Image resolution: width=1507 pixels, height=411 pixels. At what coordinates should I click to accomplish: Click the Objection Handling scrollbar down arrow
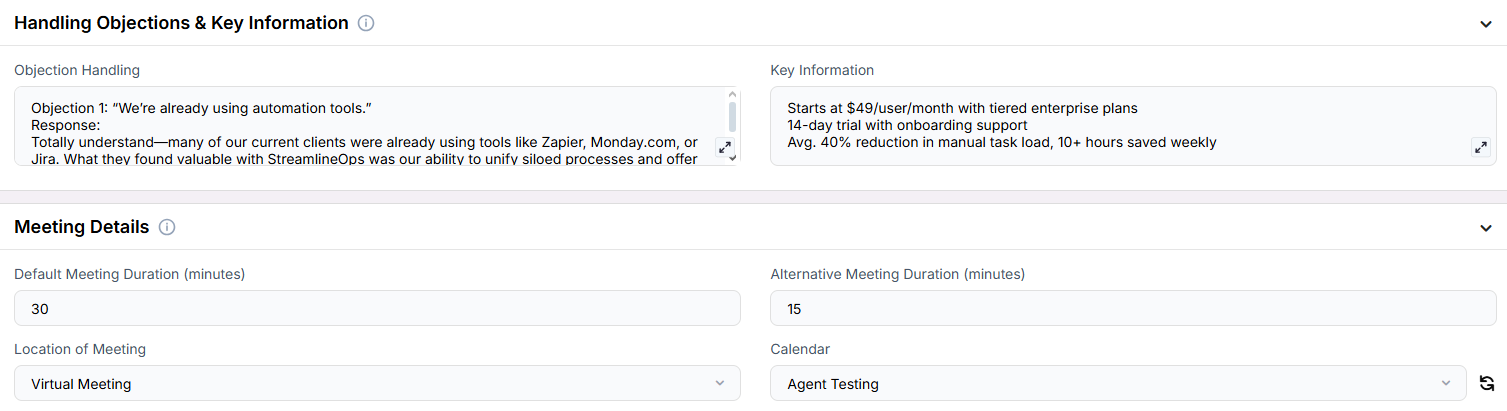tap(733, 158)
